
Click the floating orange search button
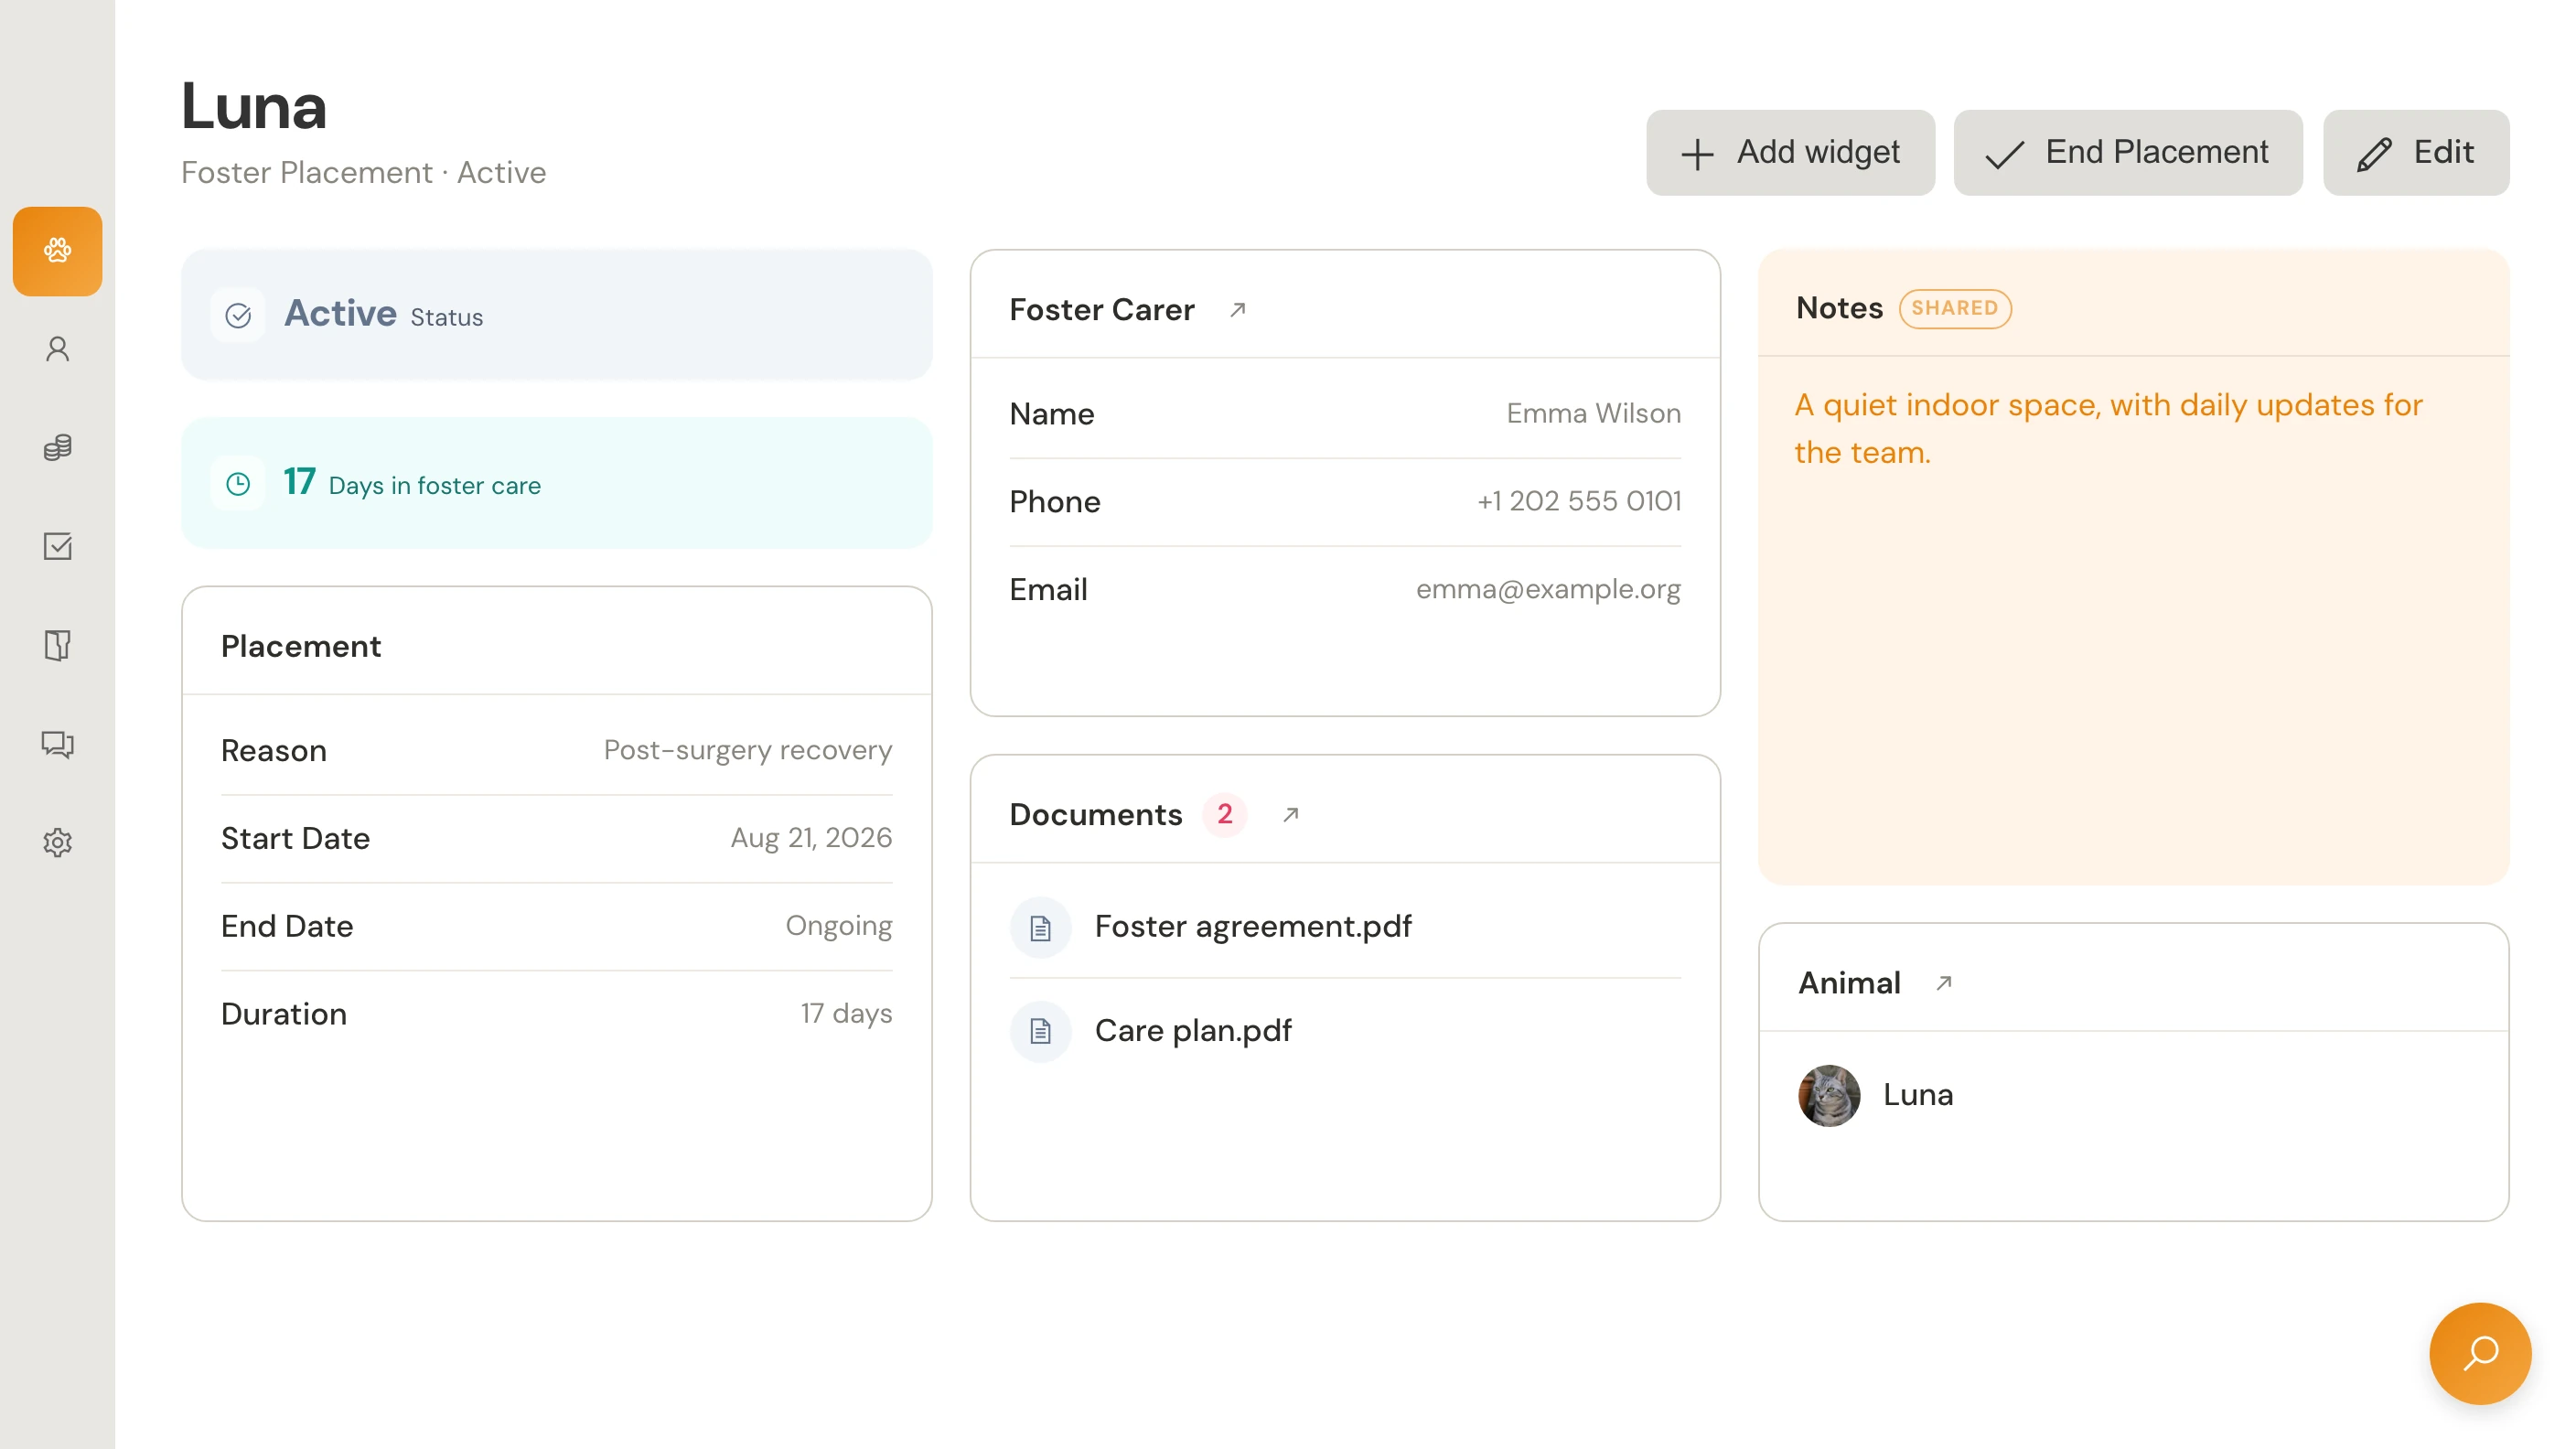2480,1353
